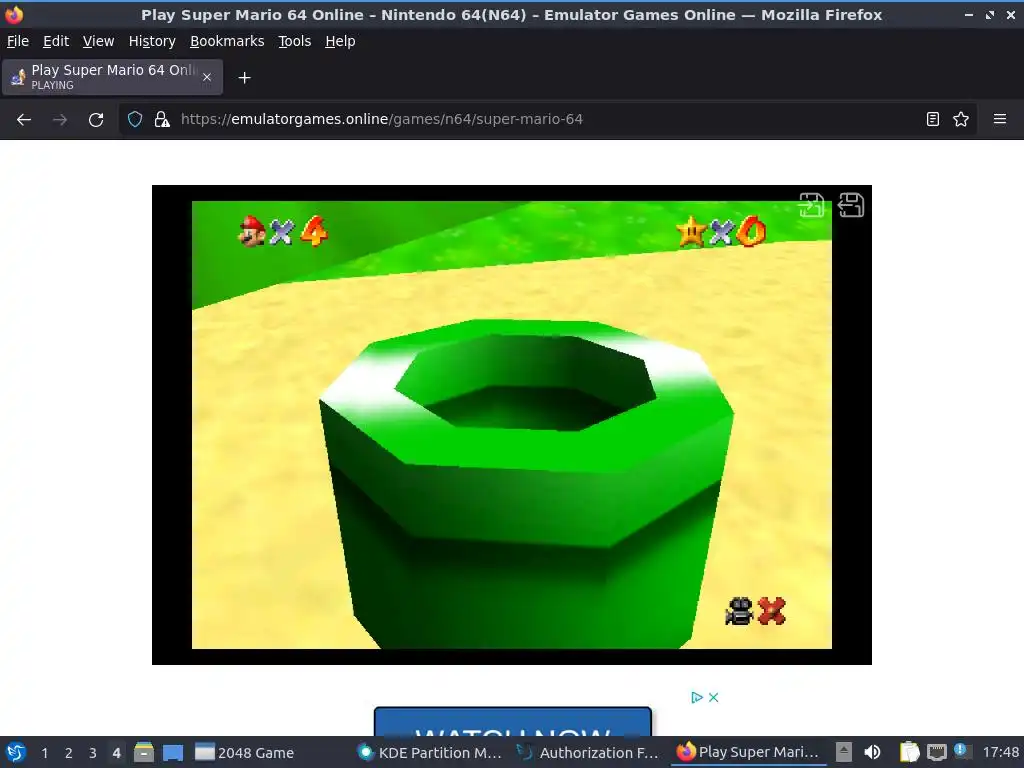Open a new browser tab
The image size is (1024, 768).
[x=244, y=78]
